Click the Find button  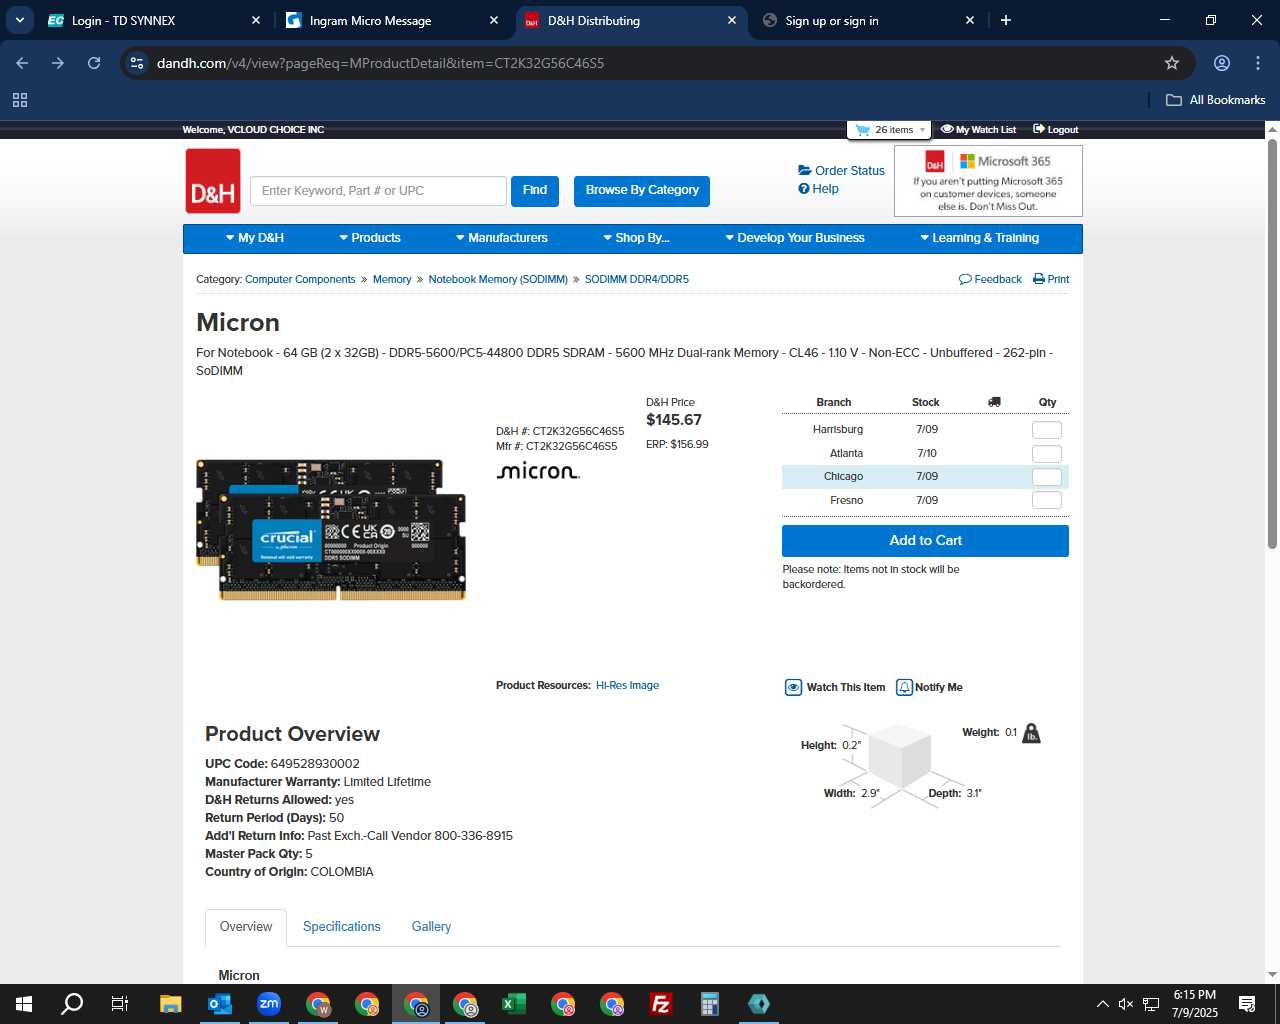coord(535,191)
